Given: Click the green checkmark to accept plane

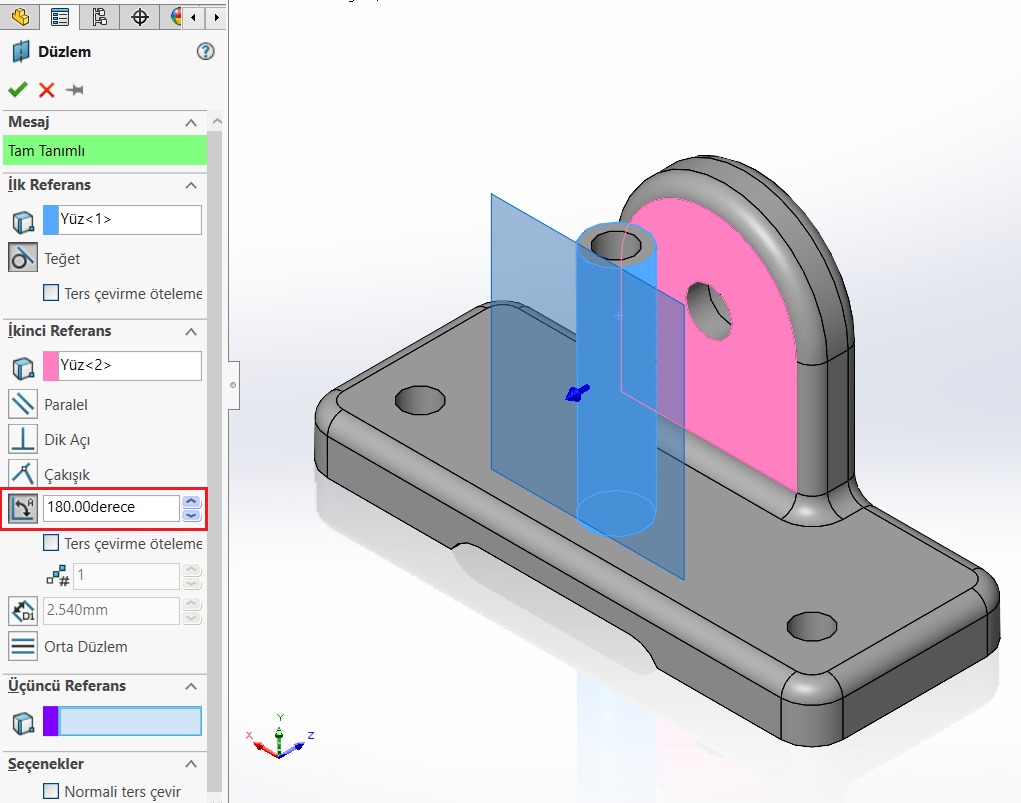Looking at the screenshot, I should tap(17, 90).
